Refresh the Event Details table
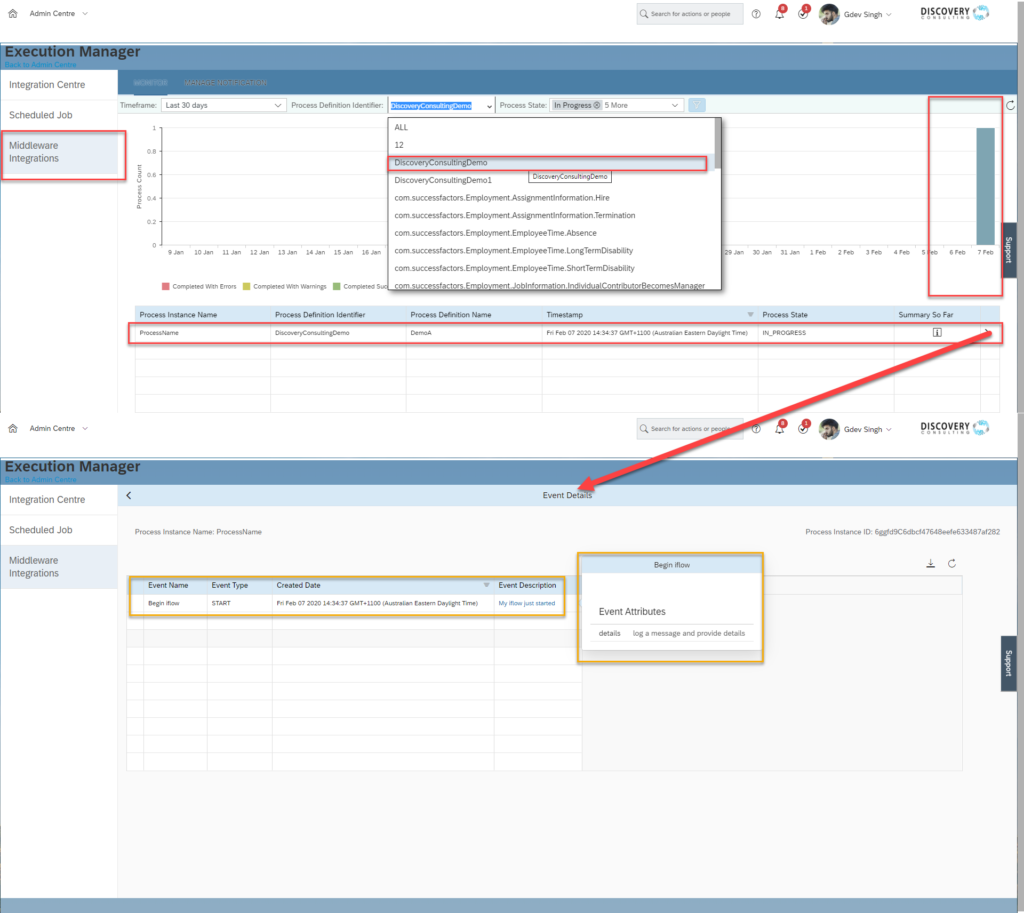This screenshot has height=913, width=1024. pyautogui.click(x=951, y=563)
